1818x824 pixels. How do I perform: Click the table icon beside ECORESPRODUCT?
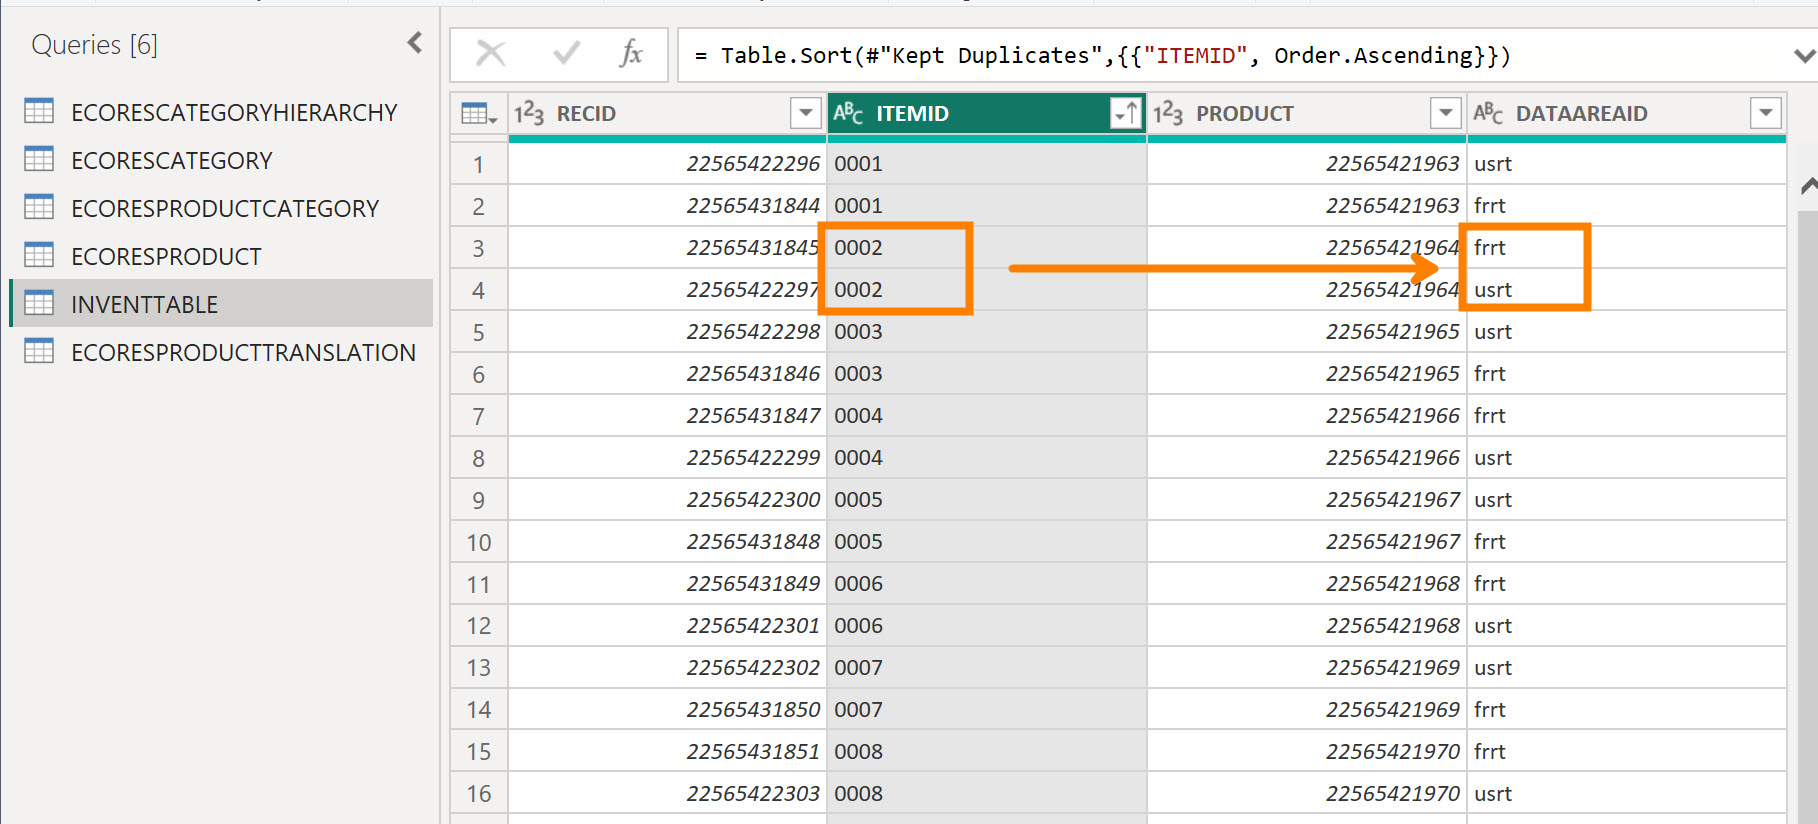click(x=39, y=255)
